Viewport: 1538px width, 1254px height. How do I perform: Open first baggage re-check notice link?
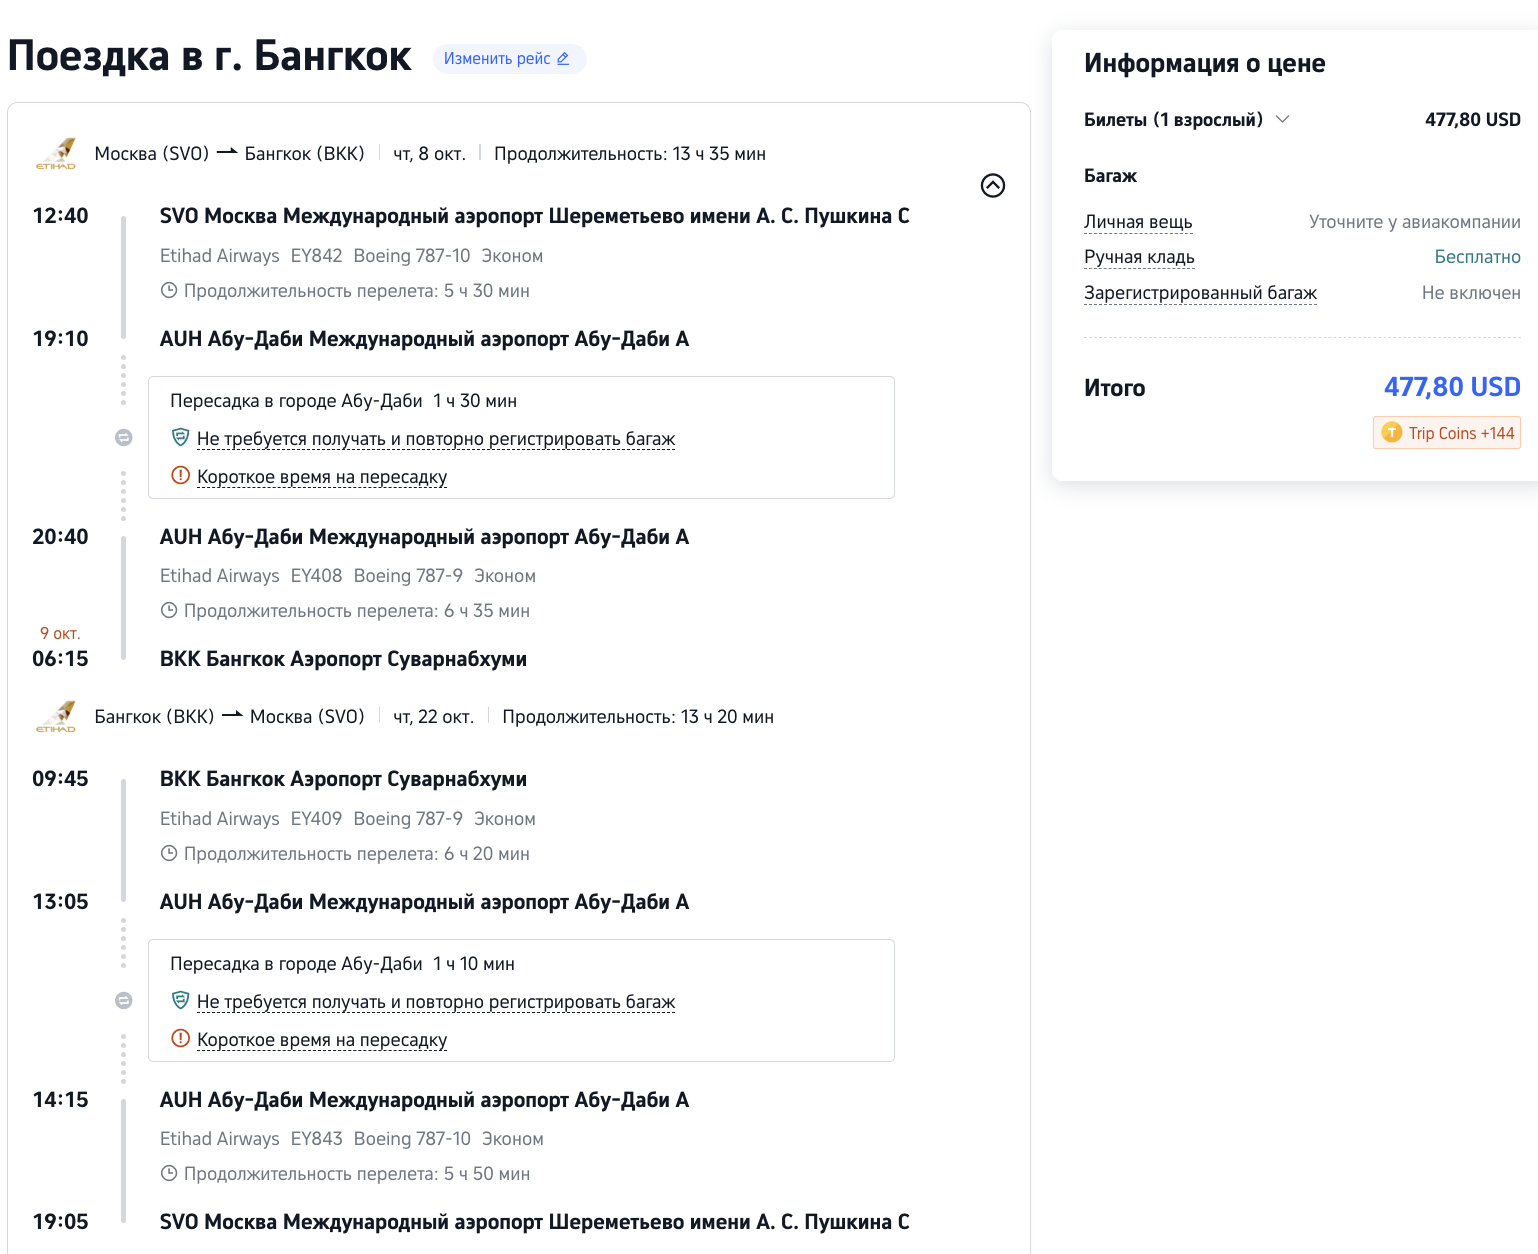point(436,439)
